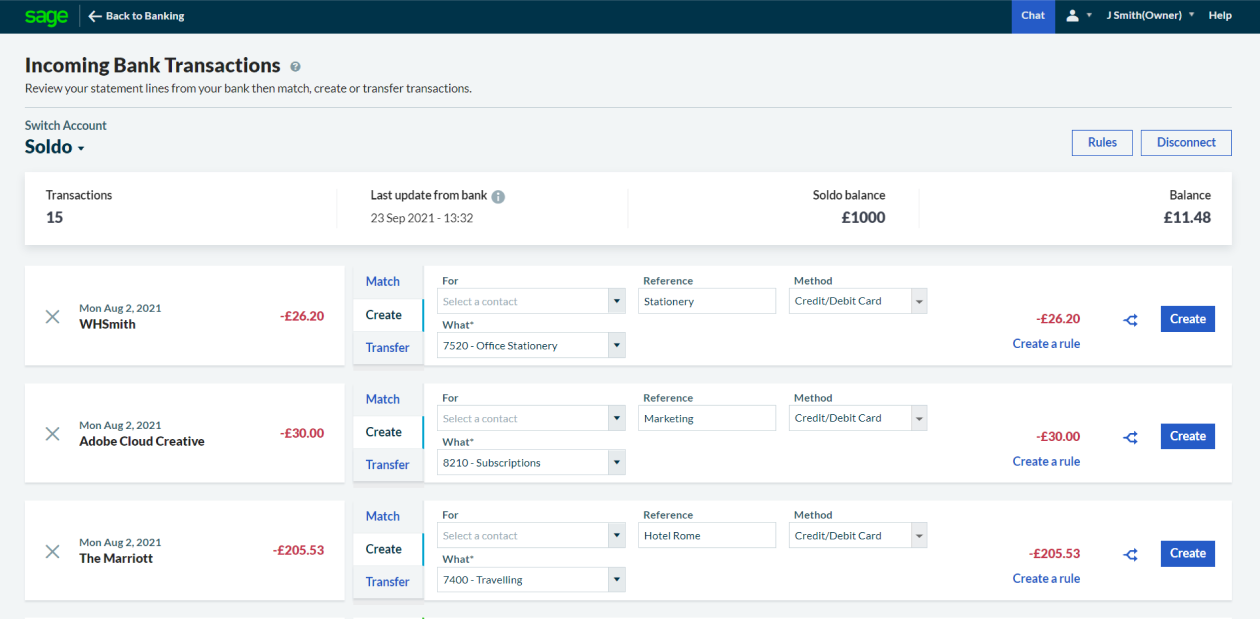Click the Transactions count 15

point(54,217)
